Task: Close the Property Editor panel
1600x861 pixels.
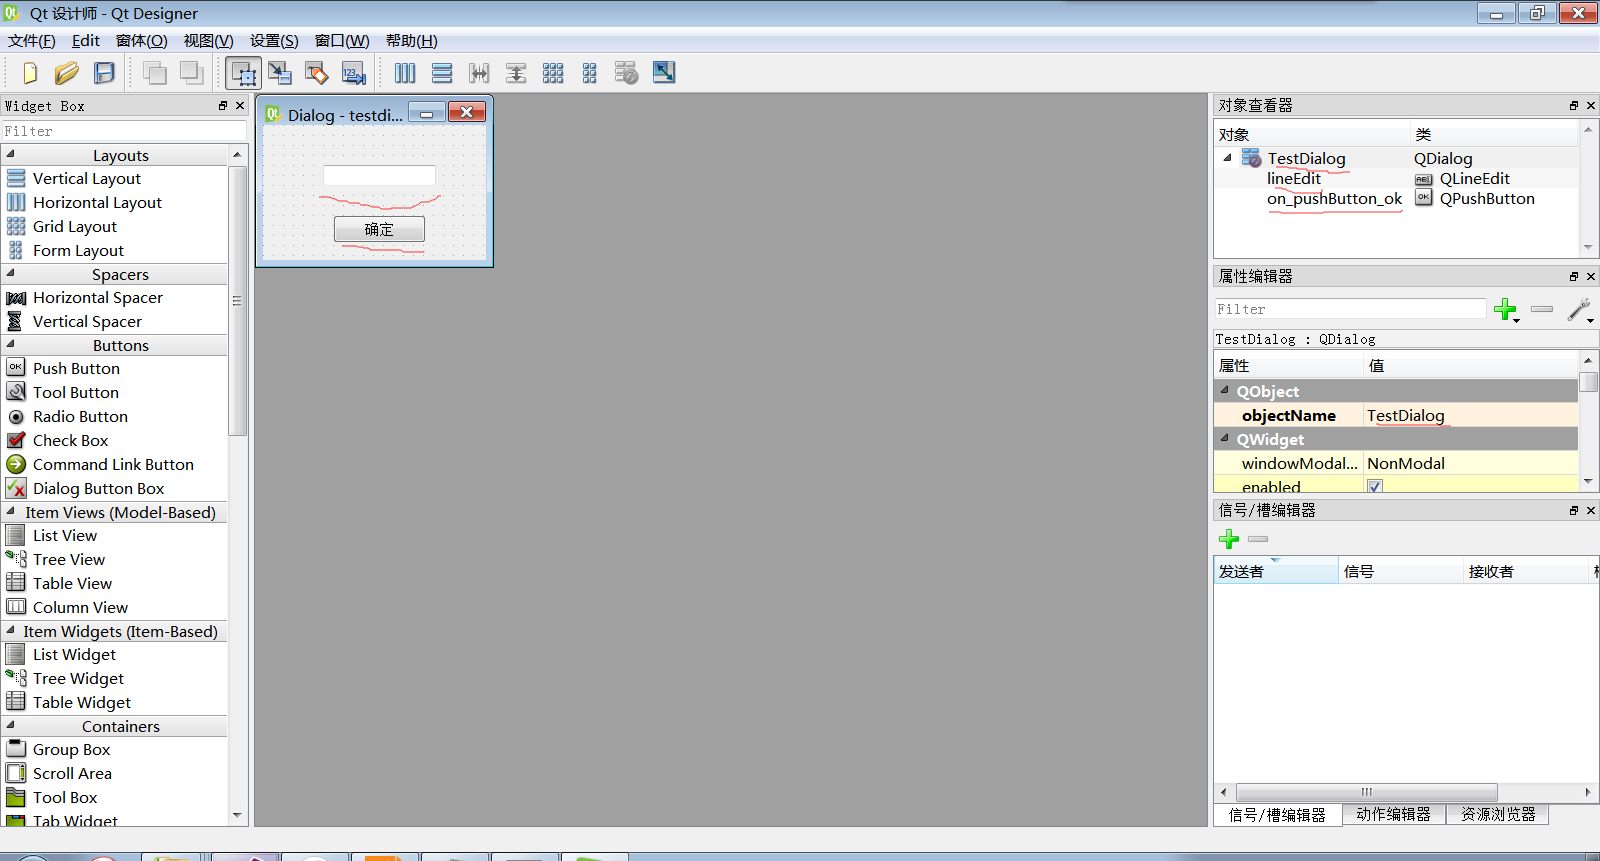Action: click(x=1591, y=277)
